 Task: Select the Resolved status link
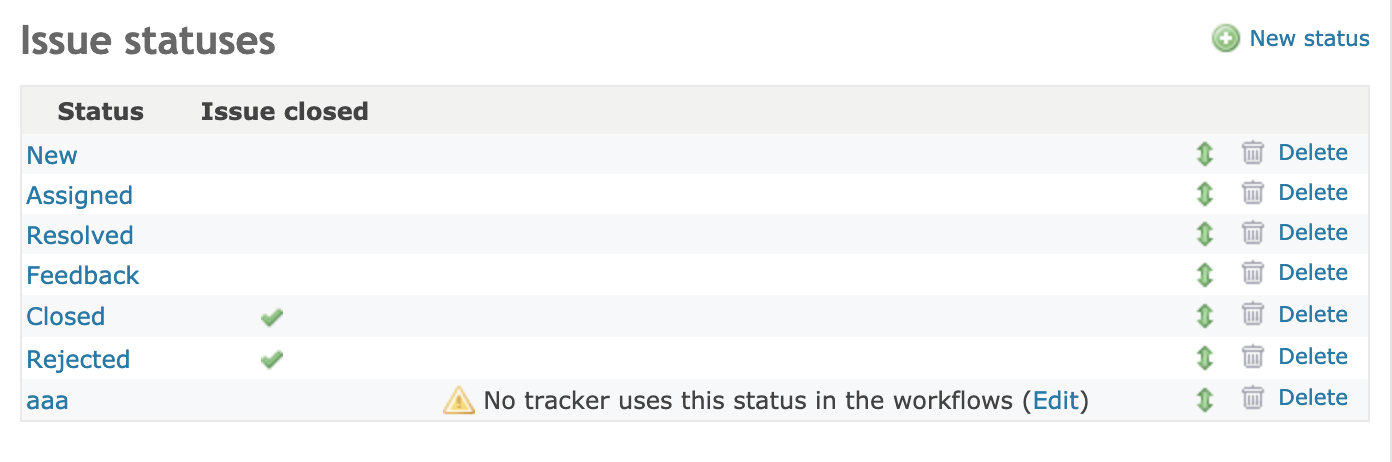[80, 236]
